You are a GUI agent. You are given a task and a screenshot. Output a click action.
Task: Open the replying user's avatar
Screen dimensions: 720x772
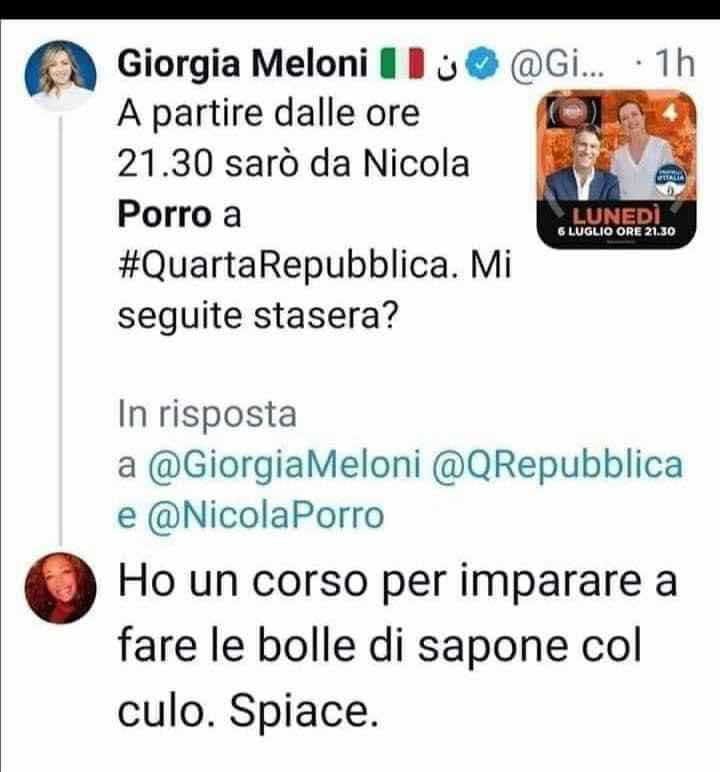(60, 588)
